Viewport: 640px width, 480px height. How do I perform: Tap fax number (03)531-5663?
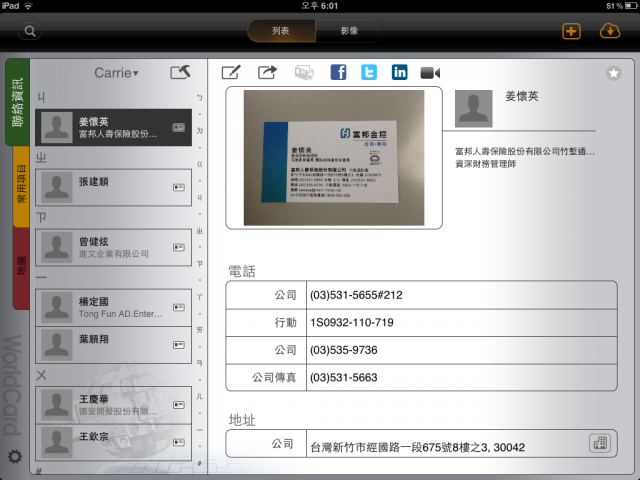421,378
